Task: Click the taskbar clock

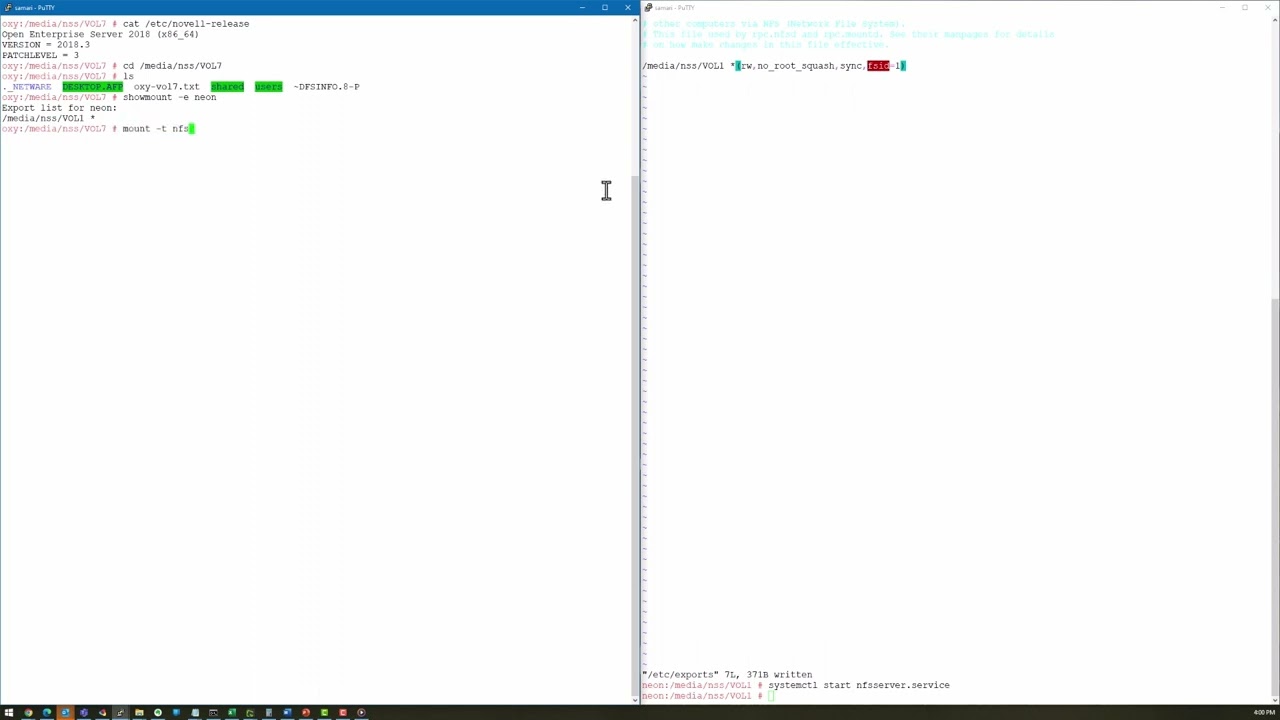Action: pyautogui.click(x=1264, y=713)
